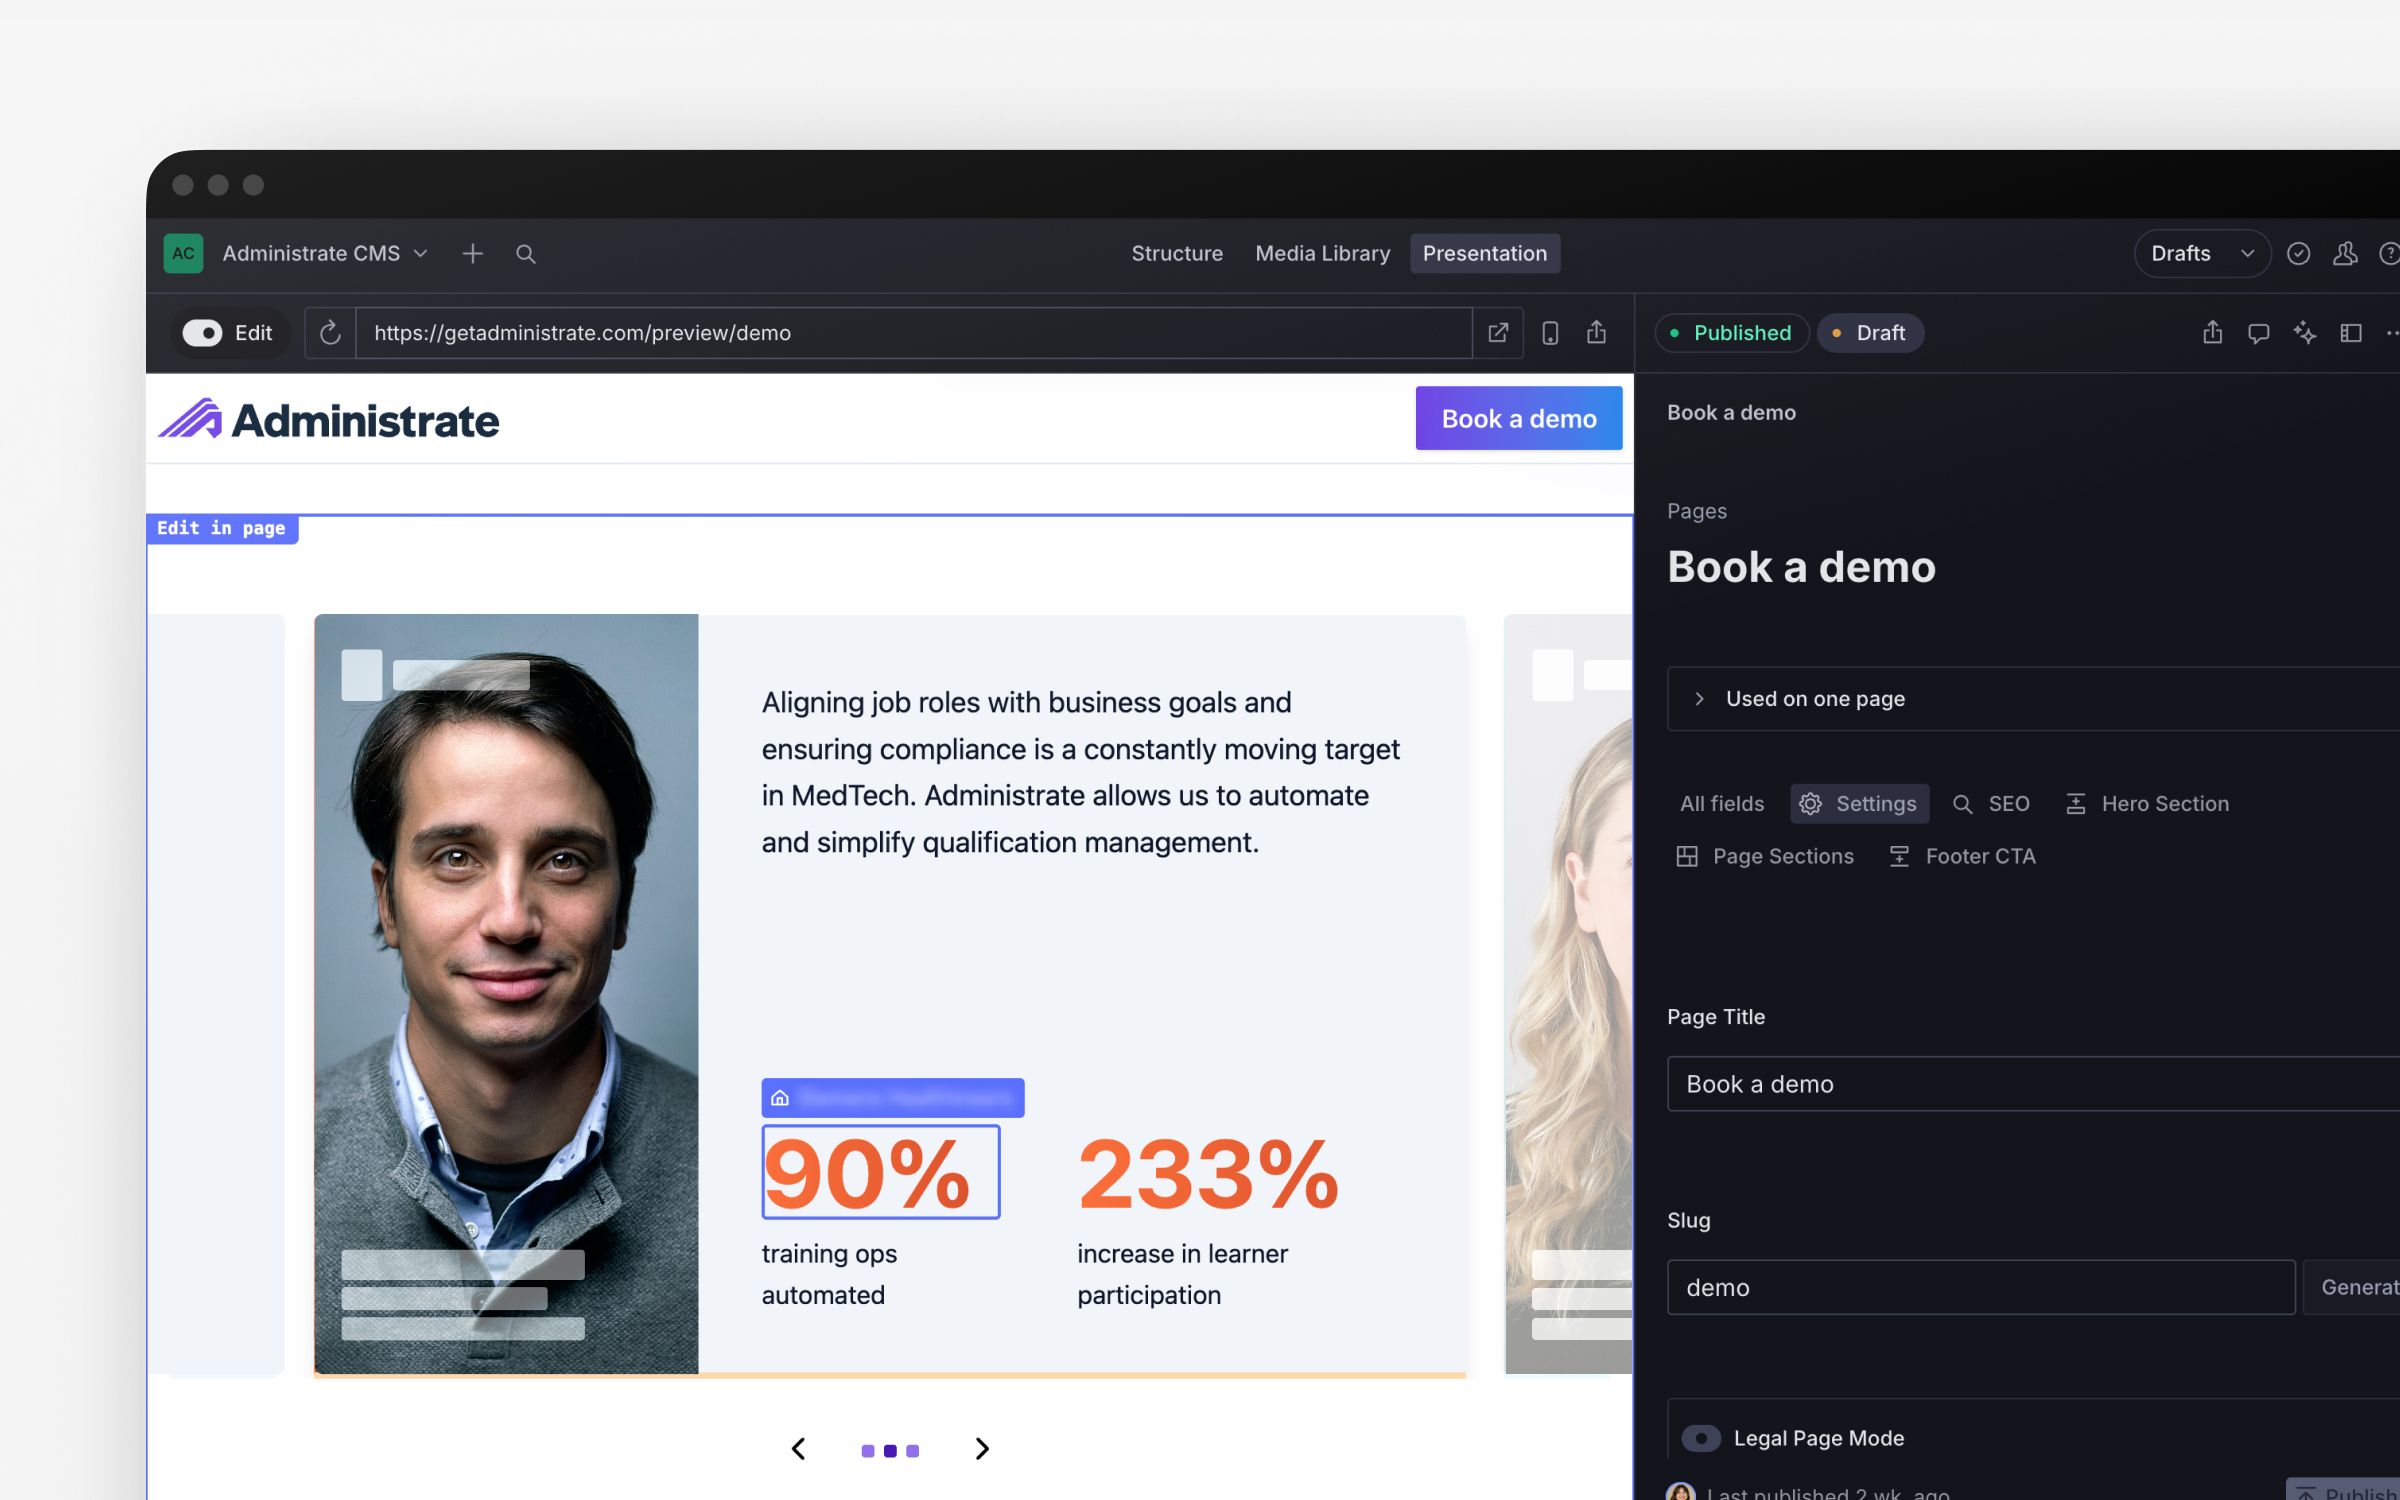
Task: Open the SEO field group tab
Action: pos(1991,804)
